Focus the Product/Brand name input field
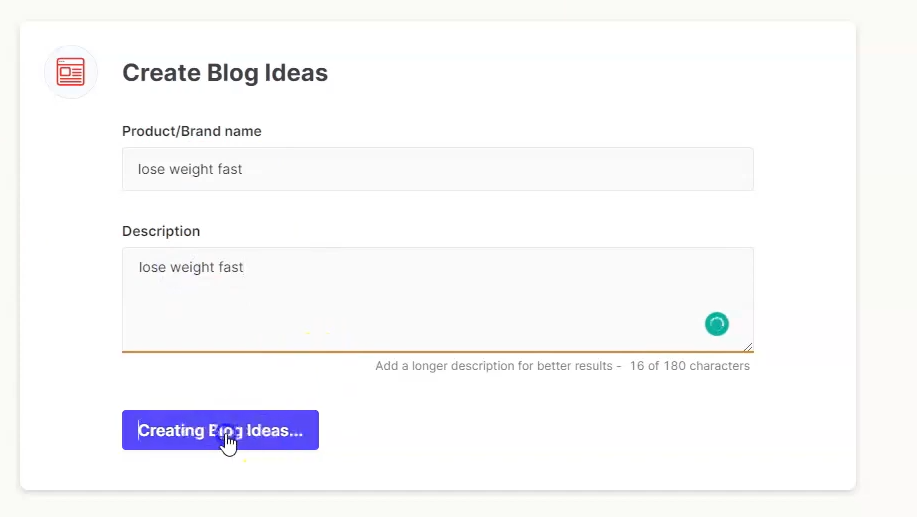Image resolution: width=917 pixels, height=517 pixels. click(x=437, y=169)
